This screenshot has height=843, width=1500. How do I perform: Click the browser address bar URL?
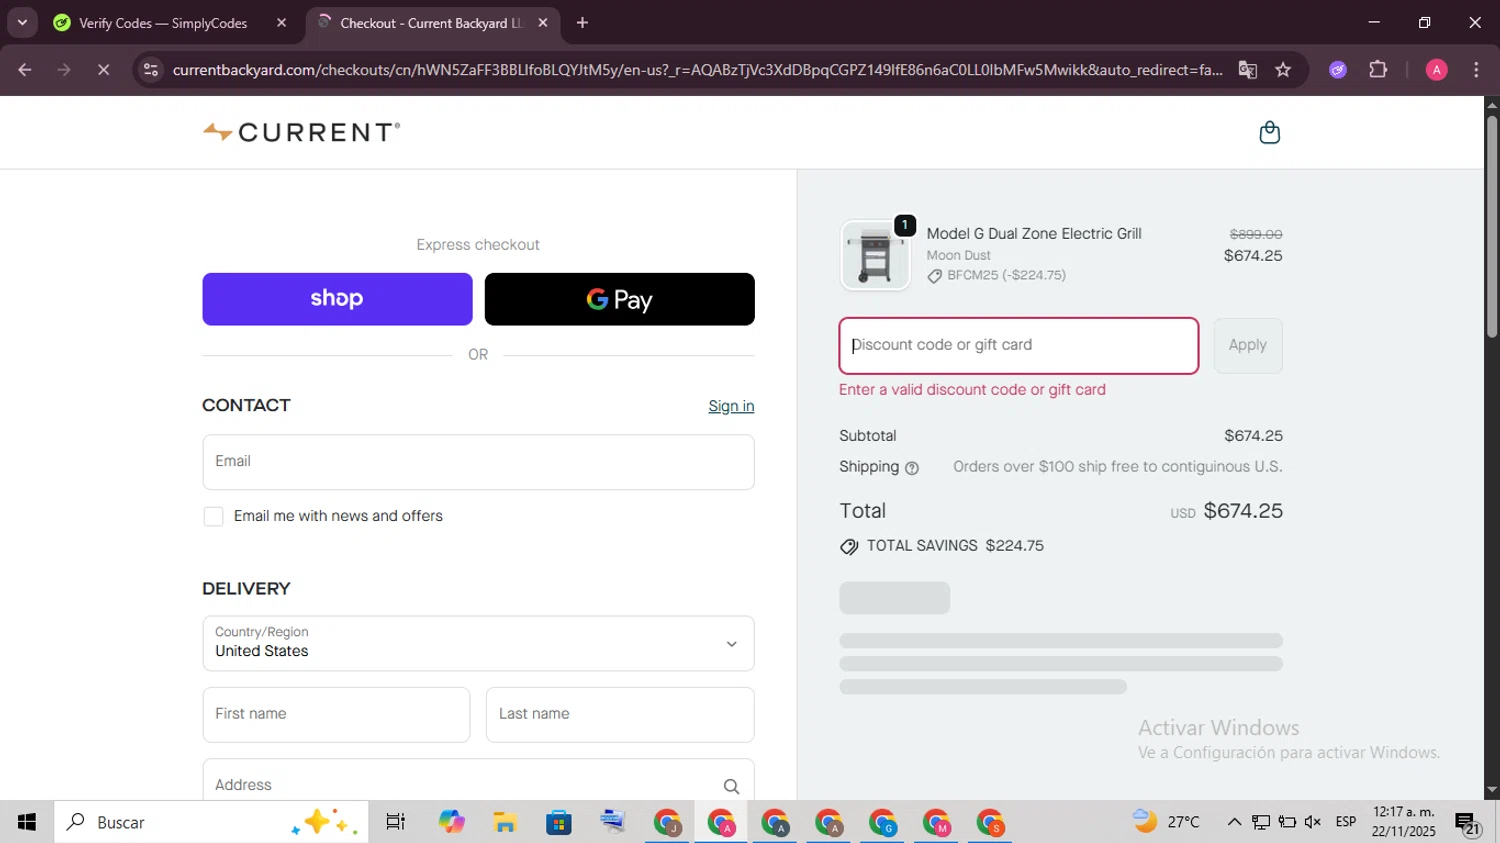697,70
